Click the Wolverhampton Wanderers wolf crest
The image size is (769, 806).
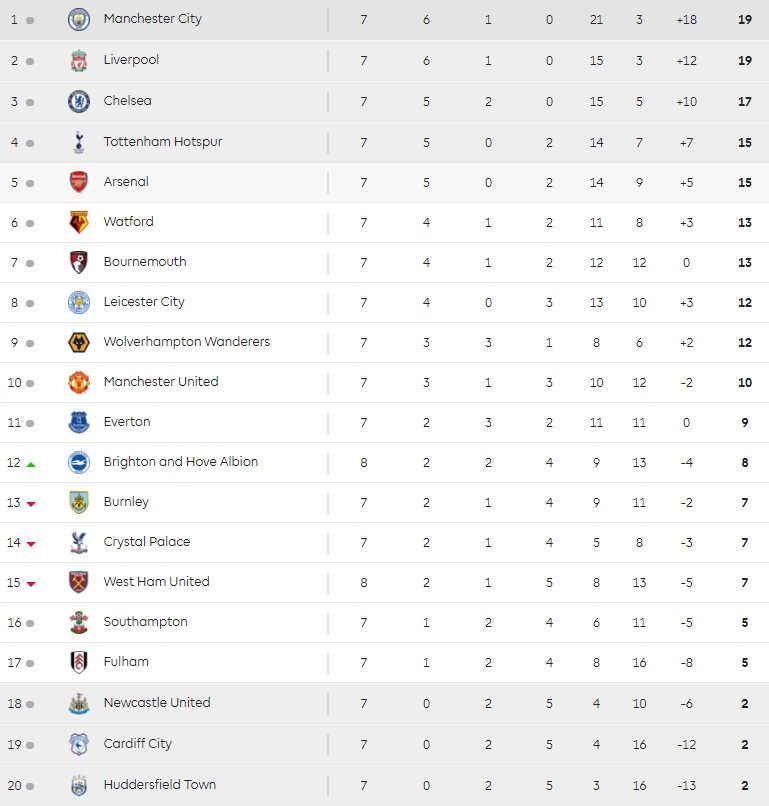(78, 342)
